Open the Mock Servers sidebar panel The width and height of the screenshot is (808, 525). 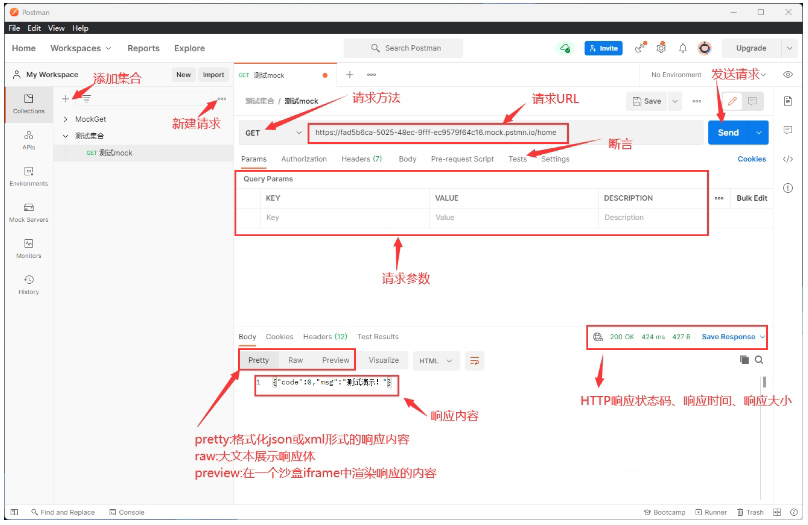[x=28, y=211]
